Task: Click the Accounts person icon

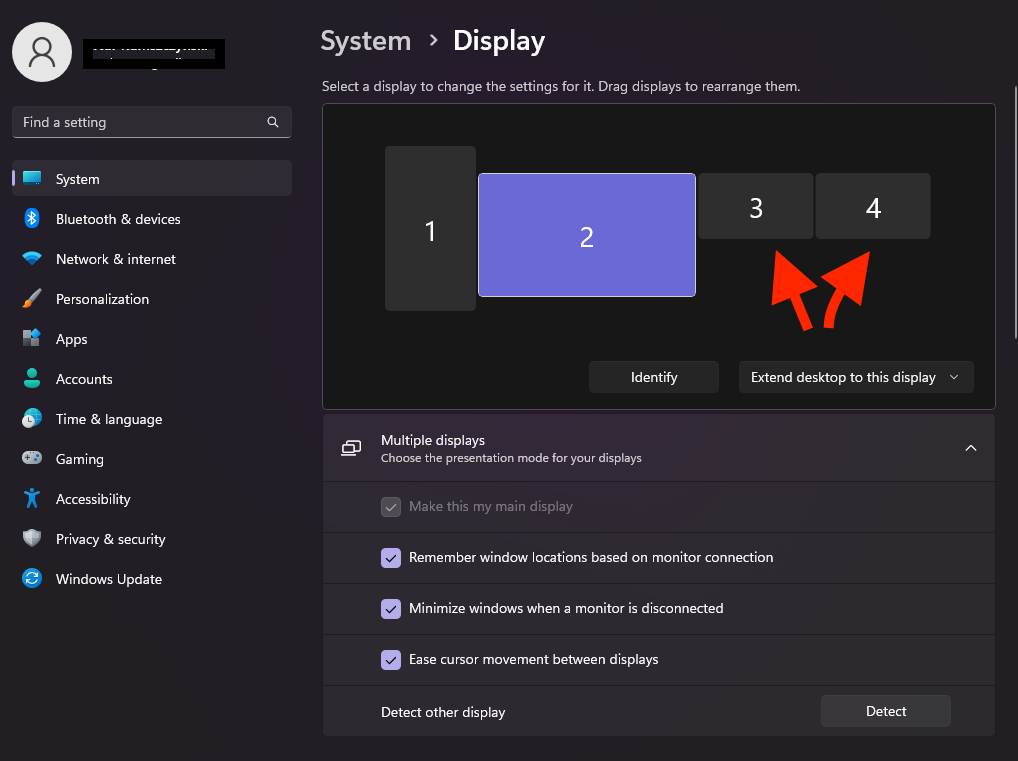Action: coord(32,379)
